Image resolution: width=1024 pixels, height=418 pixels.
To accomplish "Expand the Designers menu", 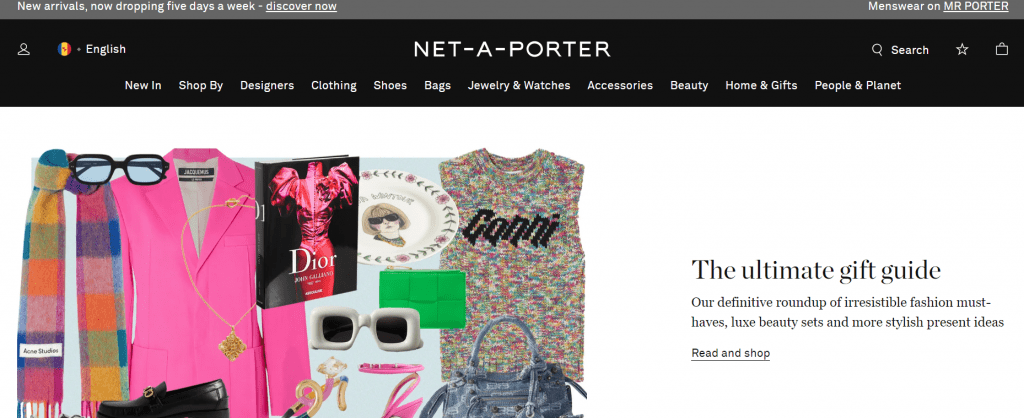I will point(267,86).
